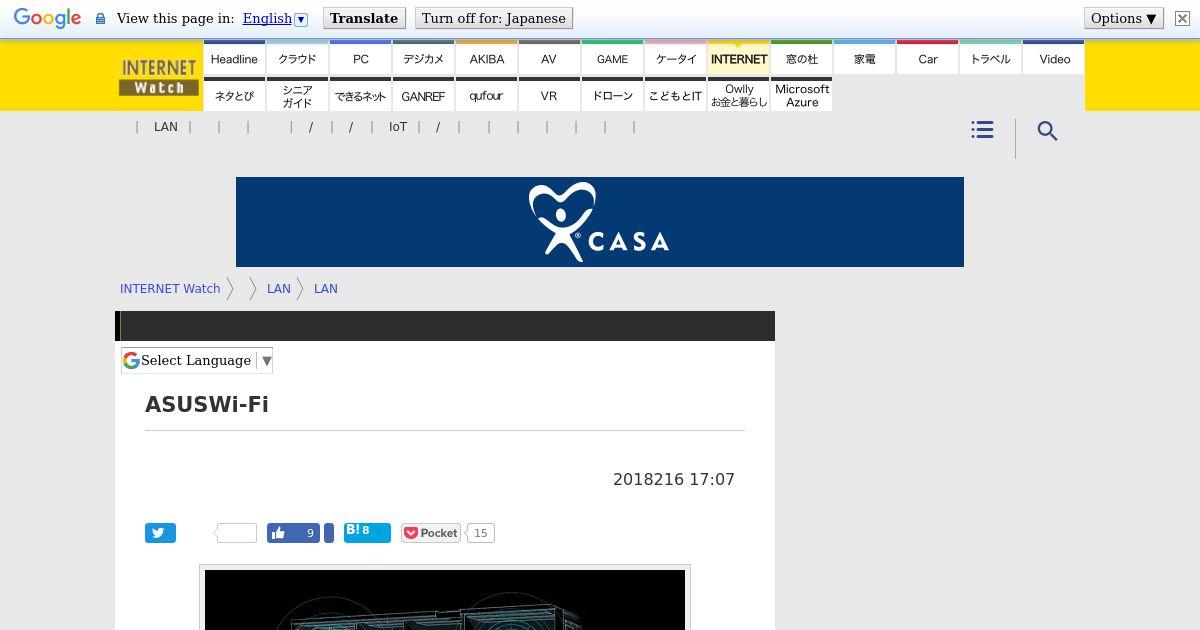This screenshot has height=630, width=1200.
Task: Click the Hatena bookmark B! button
Action: click(367, 532)
